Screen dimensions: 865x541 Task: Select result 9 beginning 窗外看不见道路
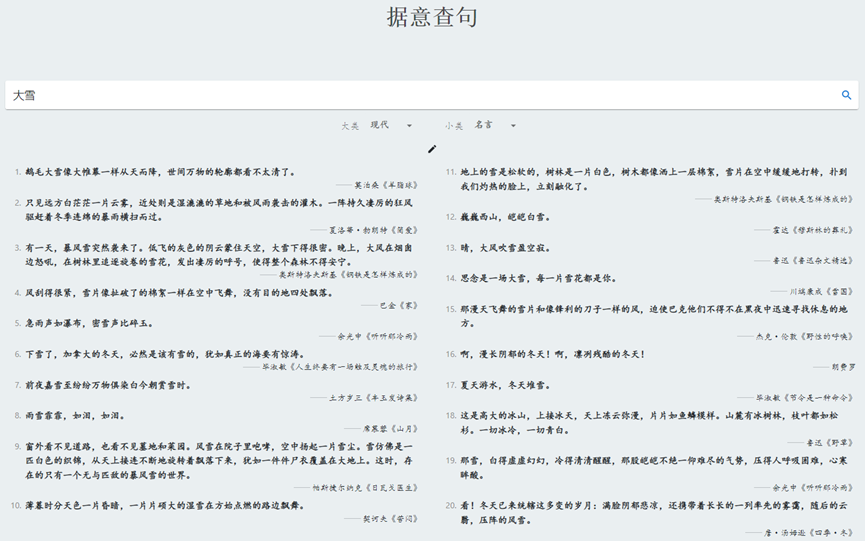(219, 460)
